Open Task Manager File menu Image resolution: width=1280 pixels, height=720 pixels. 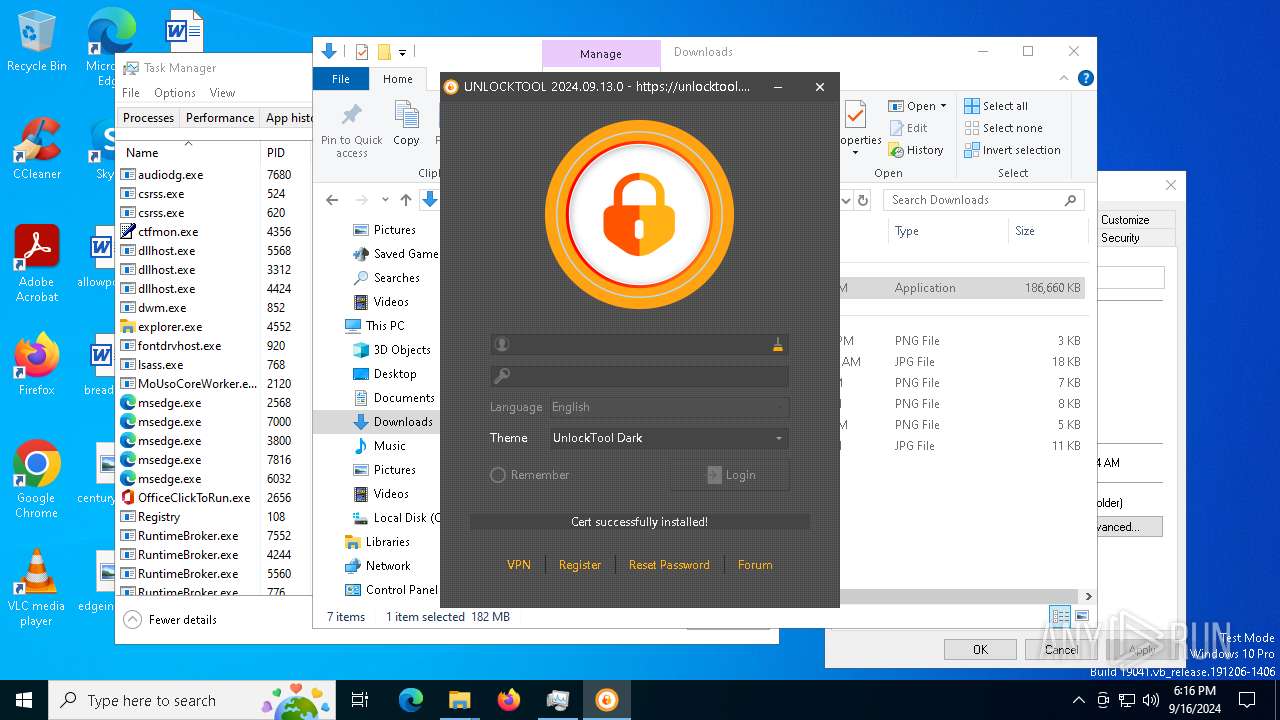131,93
